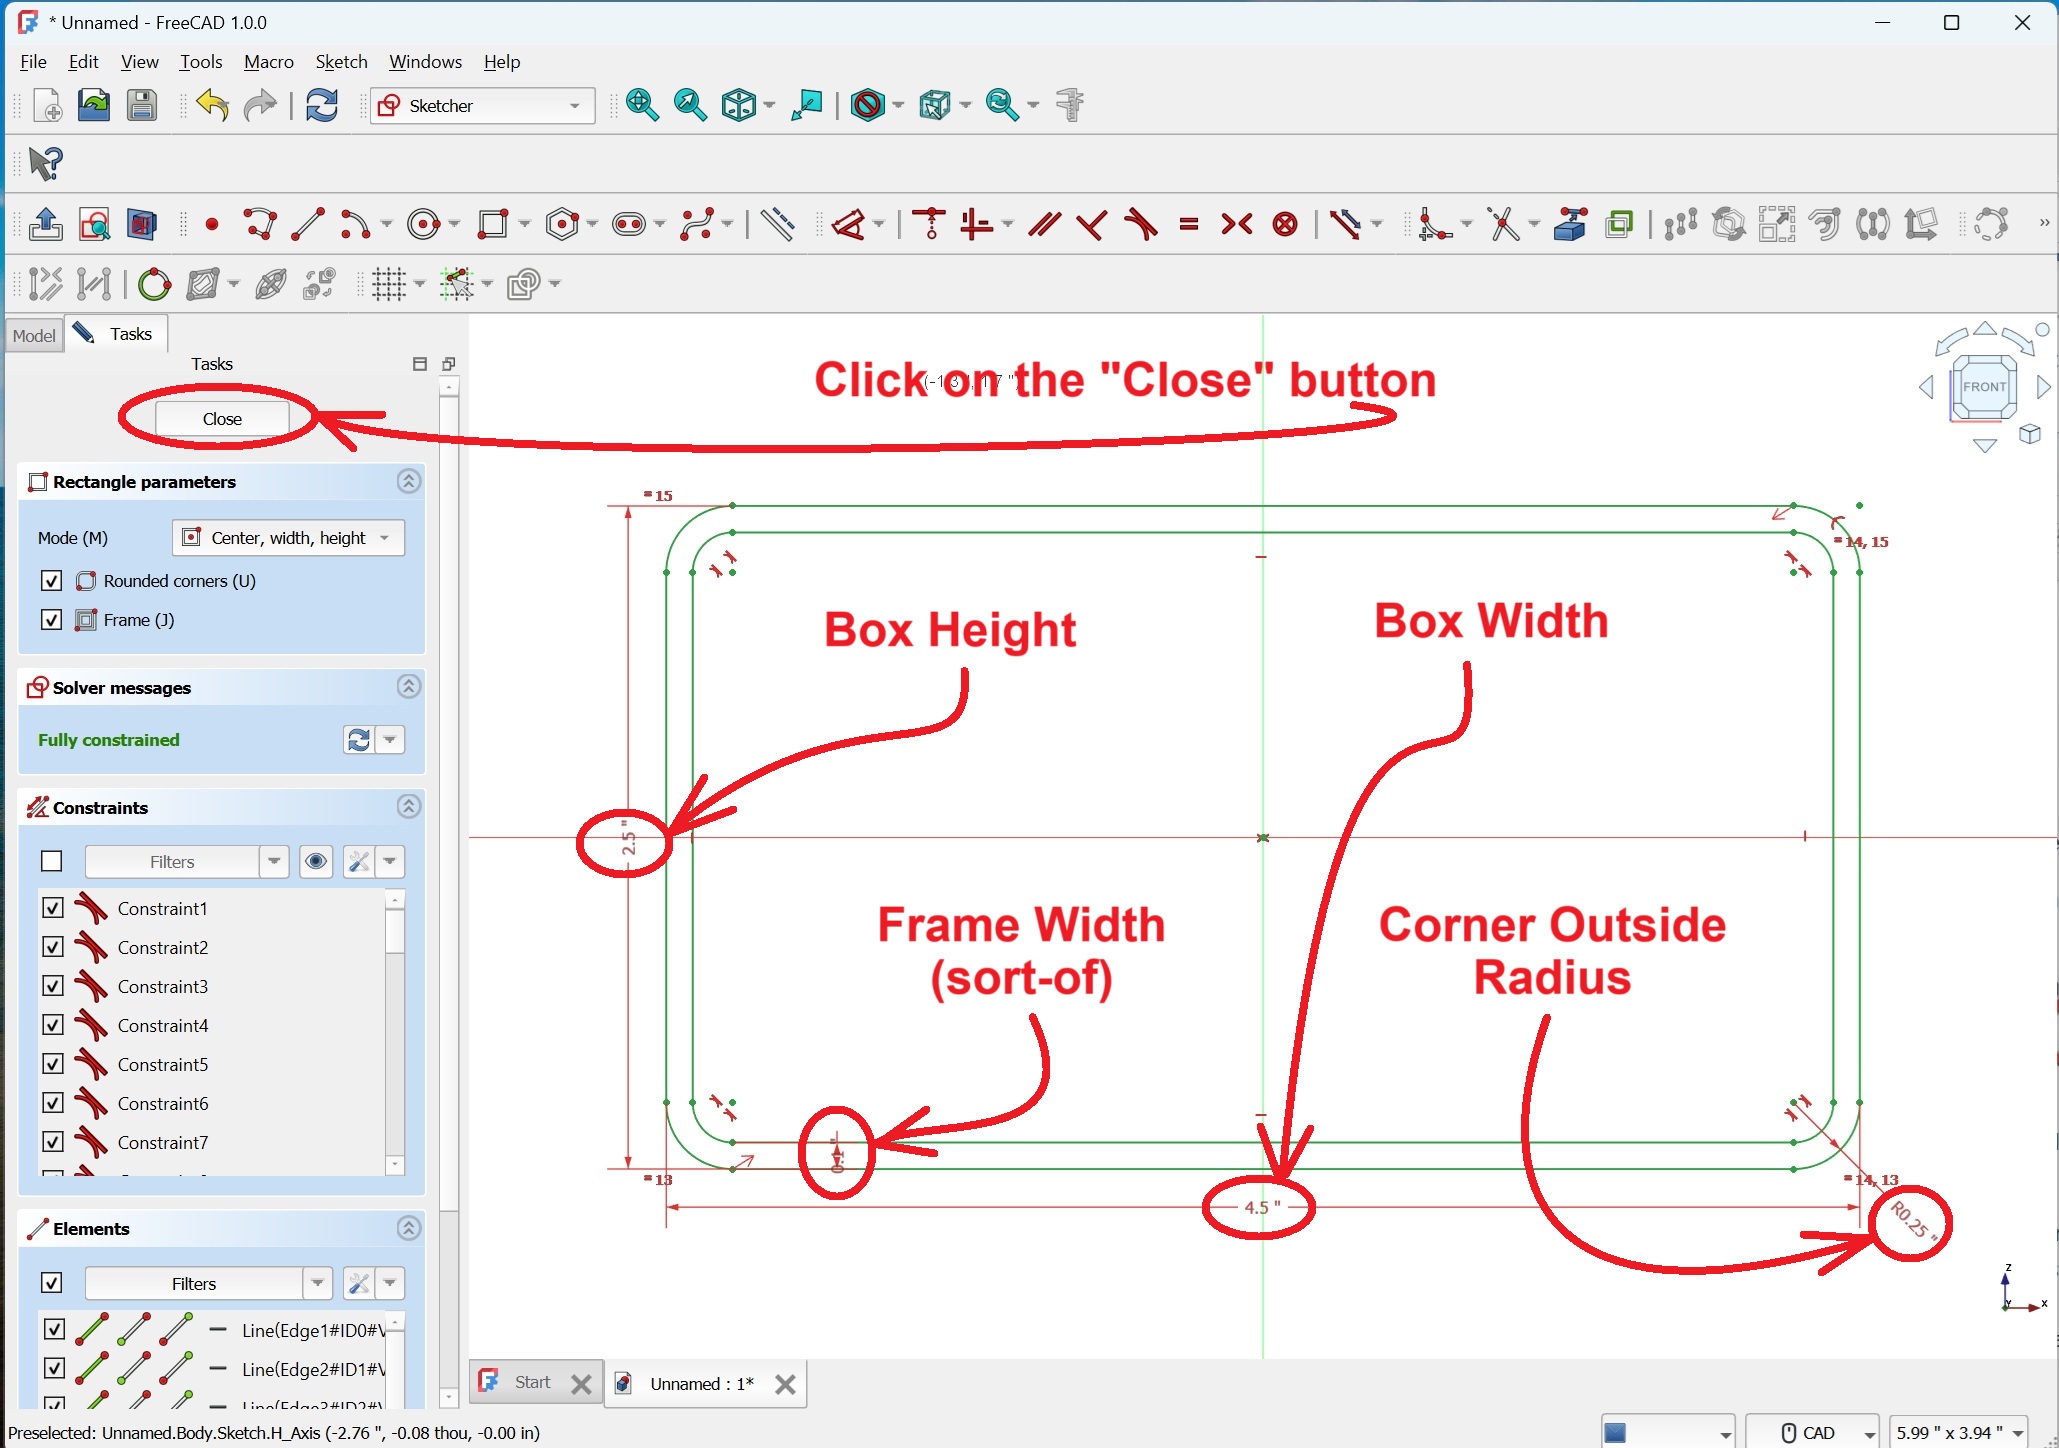
Task: Click the Undo arrow icon
Action: [x=212, y=105]
